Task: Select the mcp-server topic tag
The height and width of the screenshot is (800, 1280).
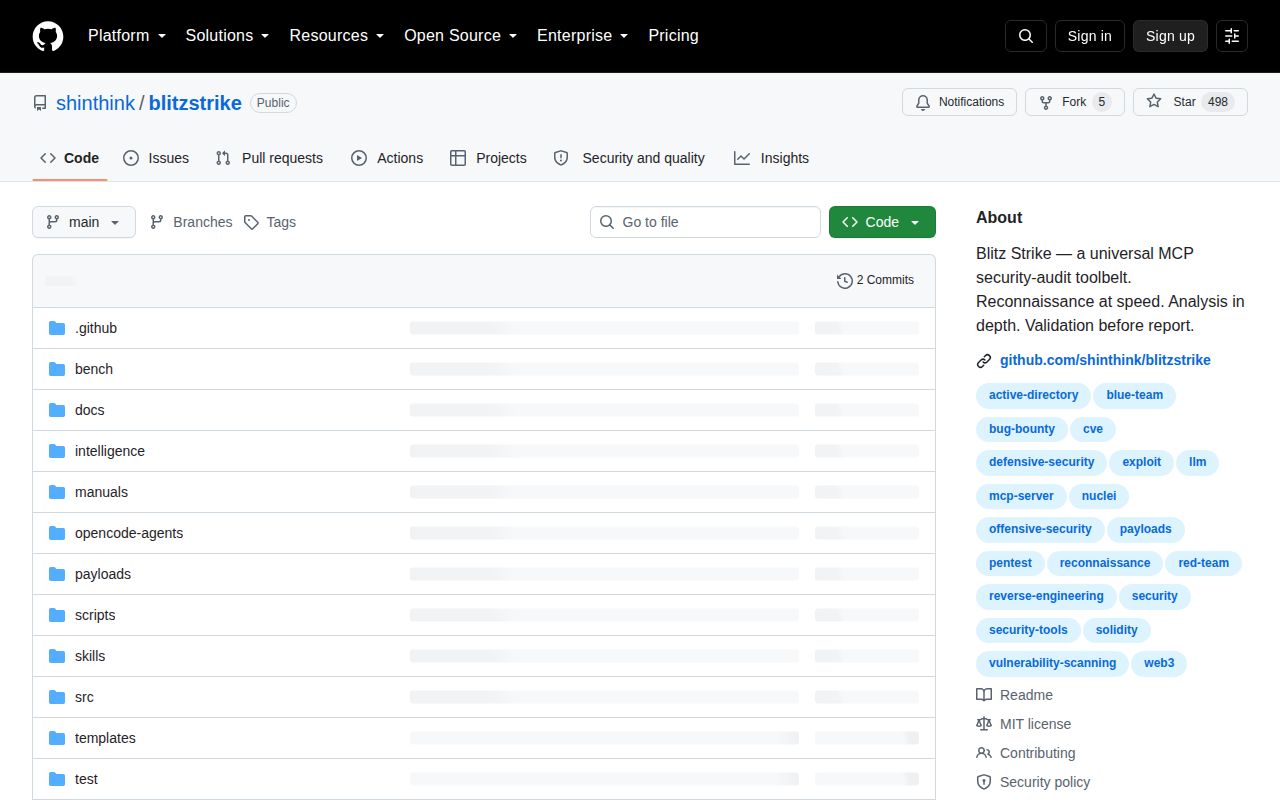Action: (x=1021, y=496)
